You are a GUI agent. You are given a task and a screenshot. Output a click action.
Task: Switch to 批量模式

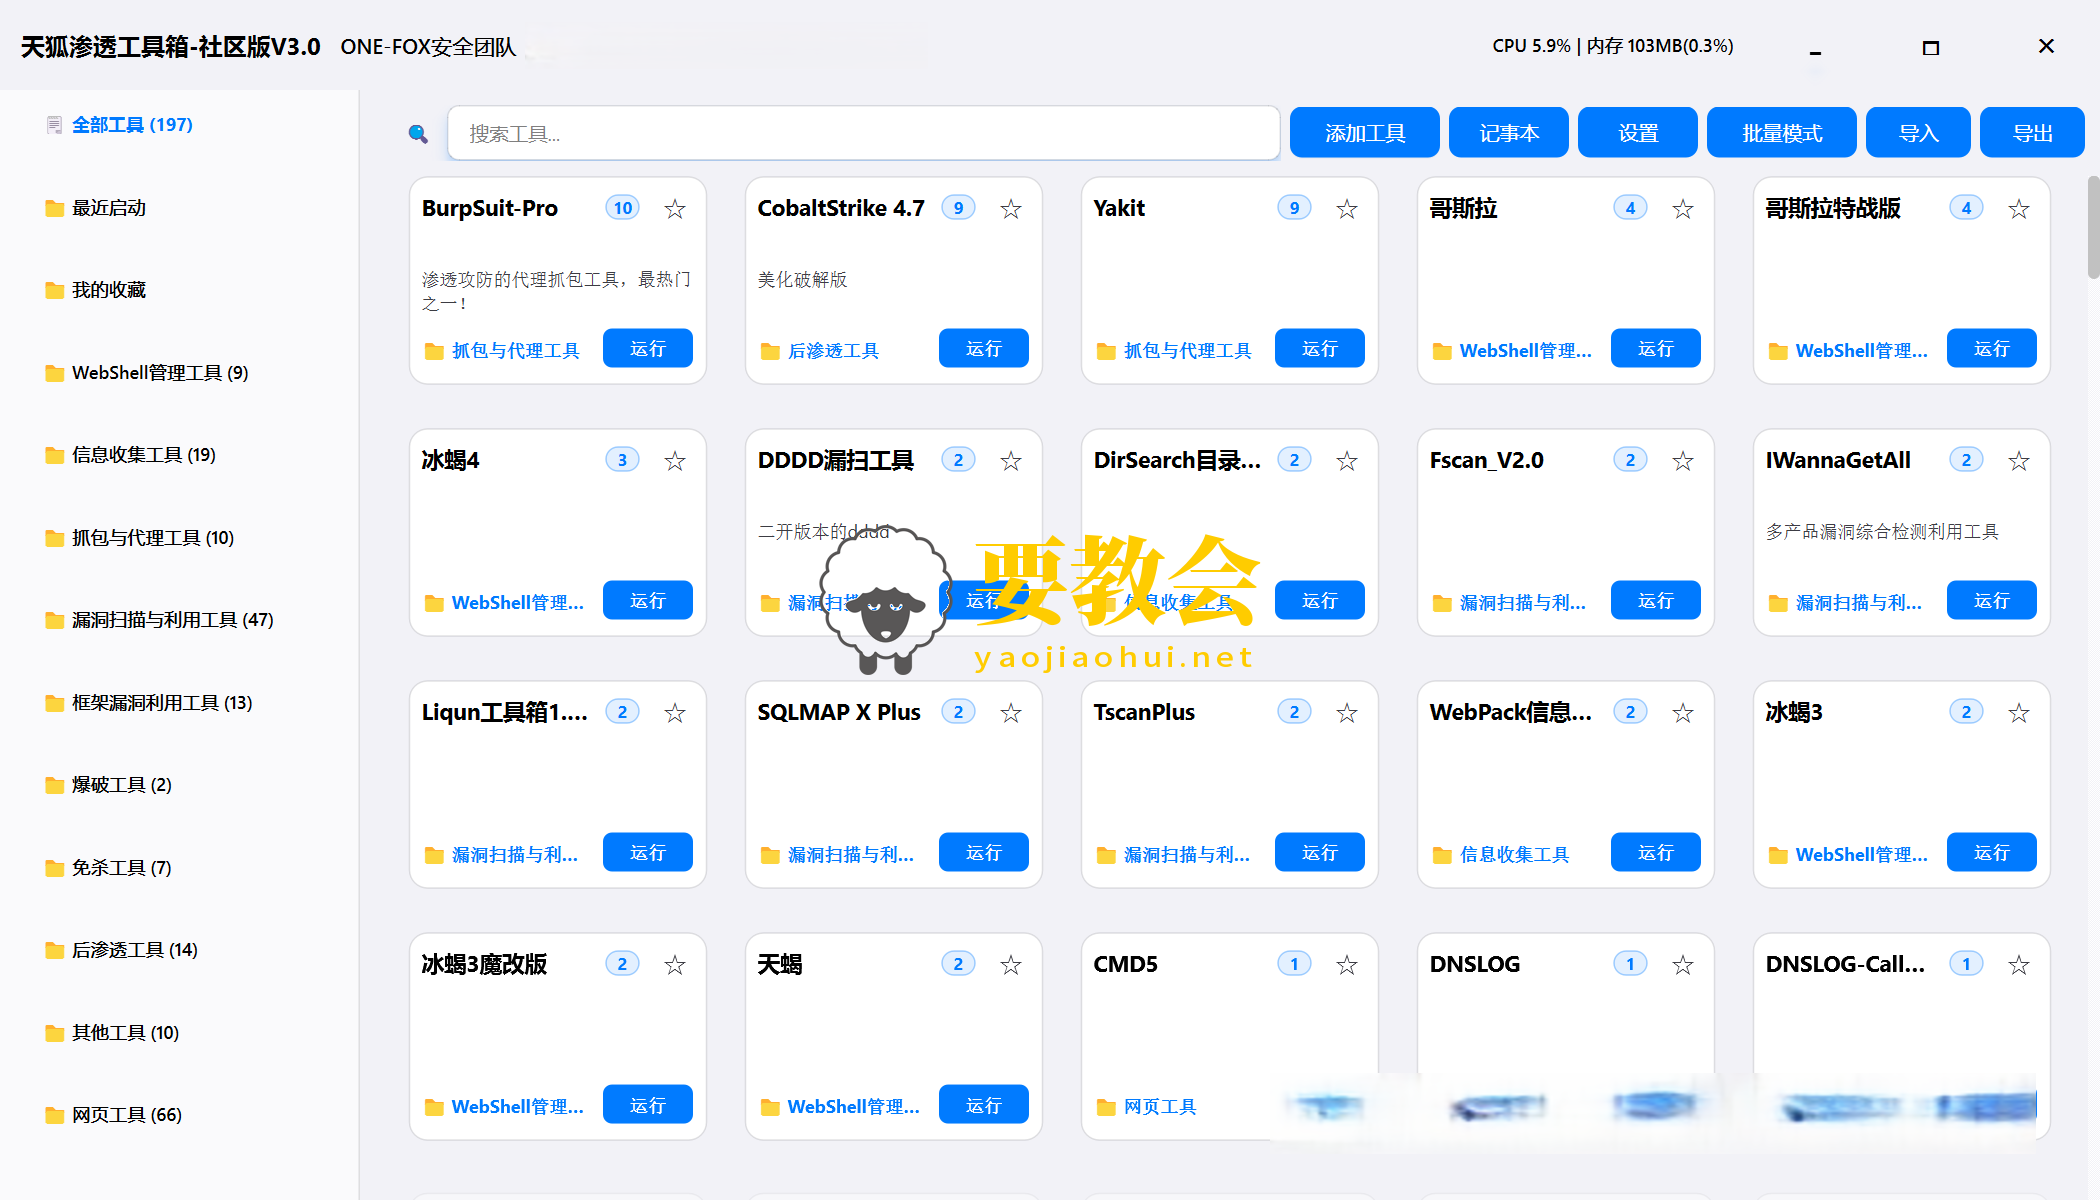click(1781, 132)
